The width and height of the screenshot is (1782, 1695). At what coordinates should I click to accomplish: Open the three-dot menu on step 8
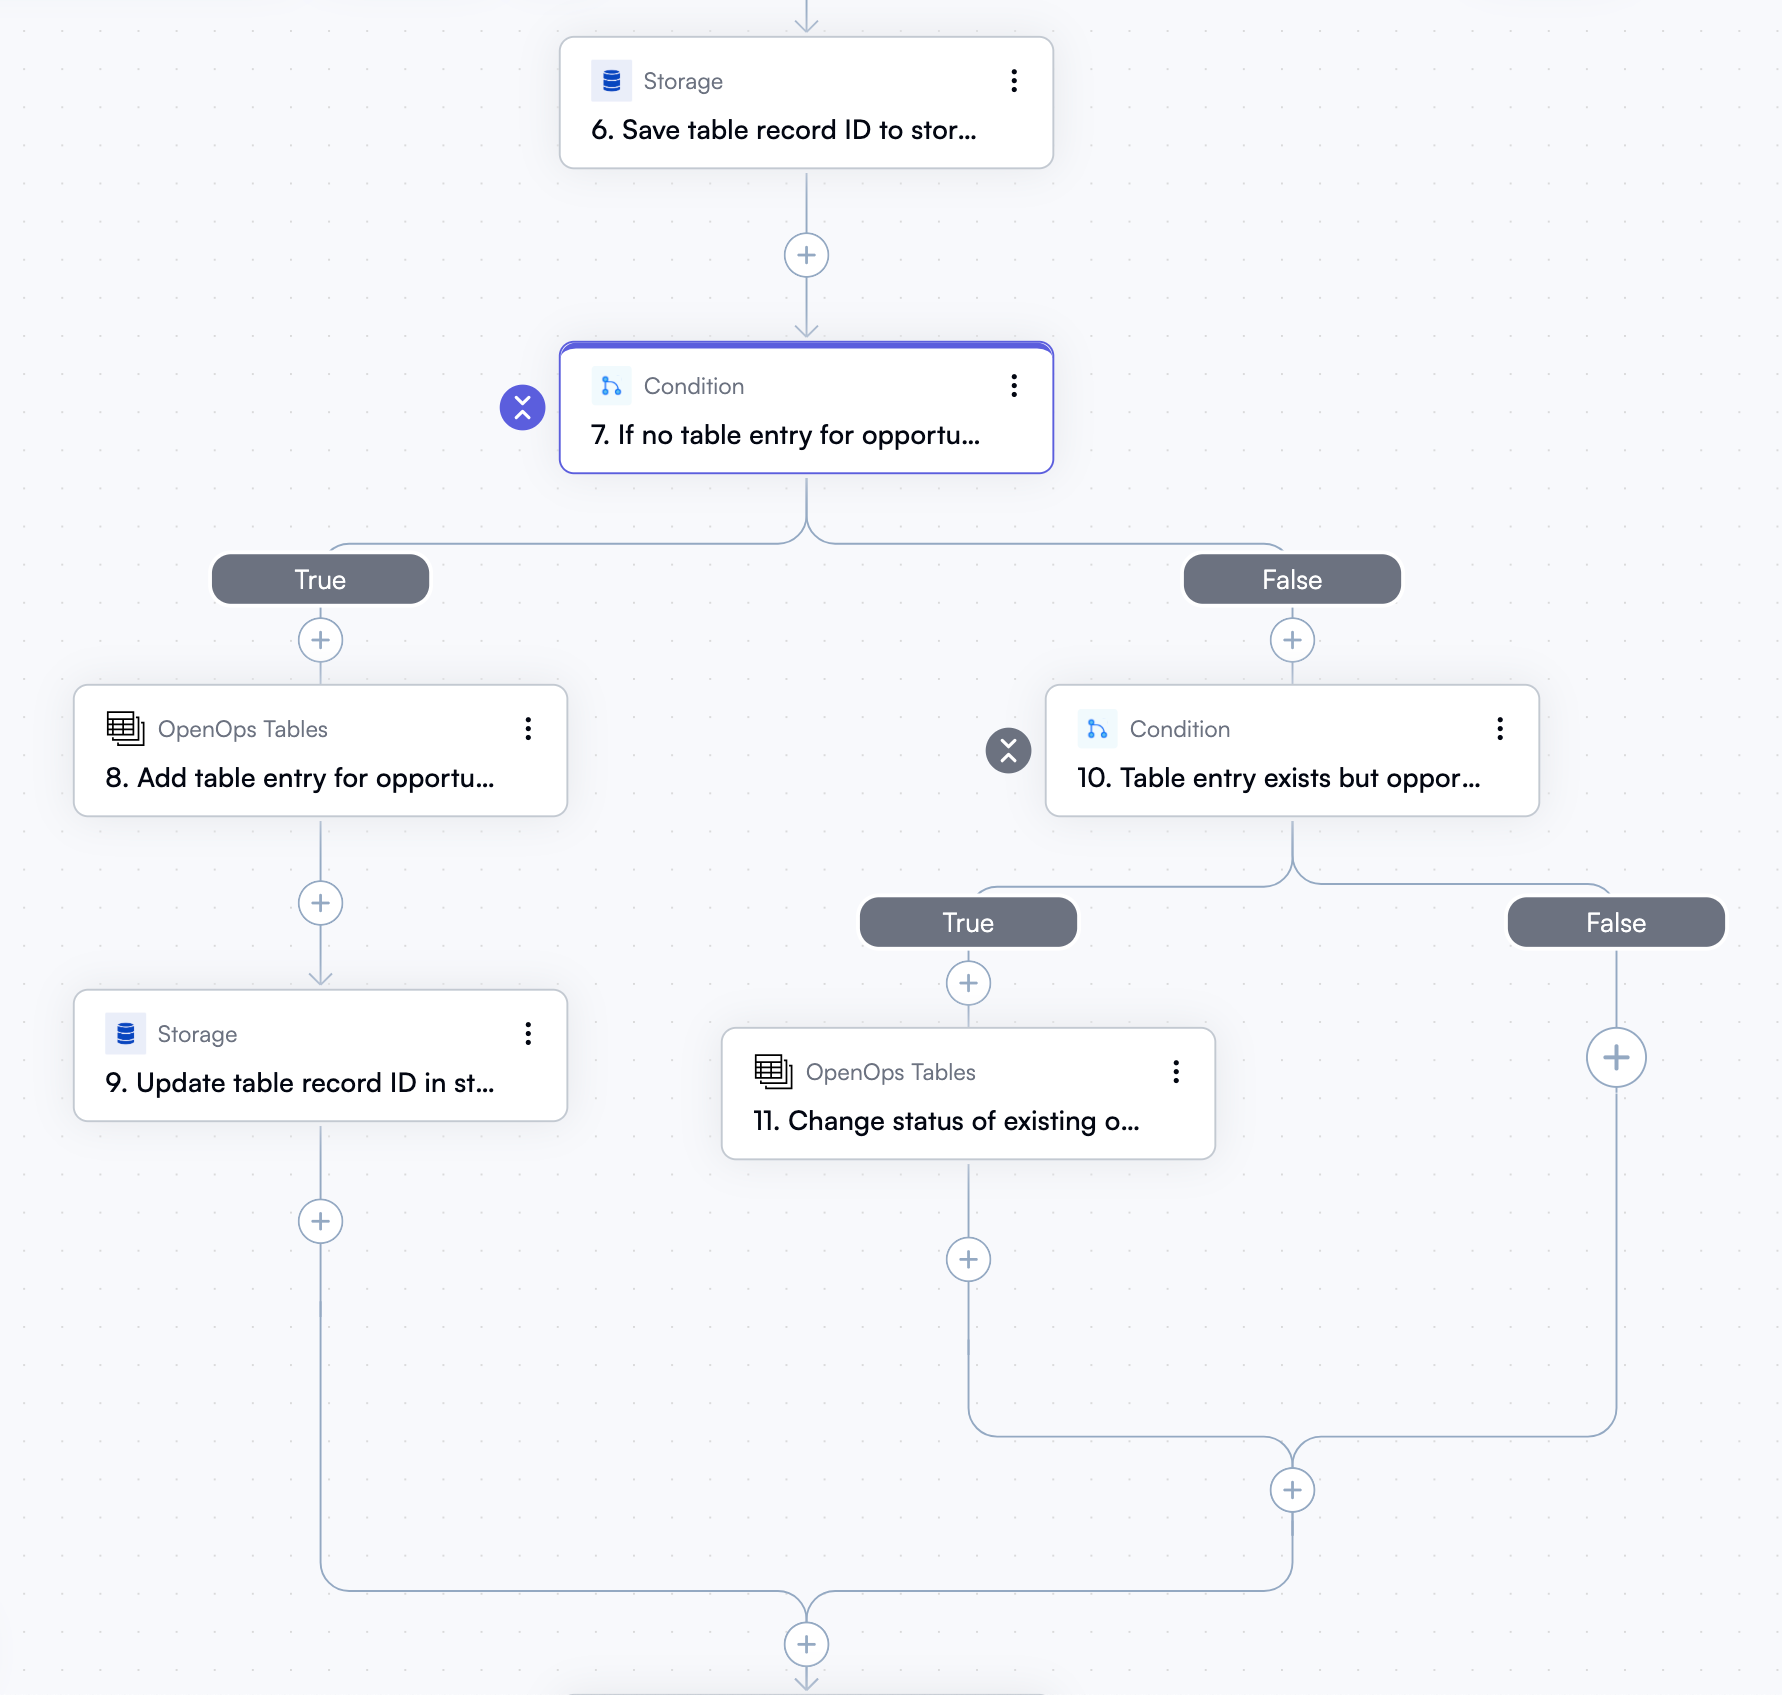528,729
